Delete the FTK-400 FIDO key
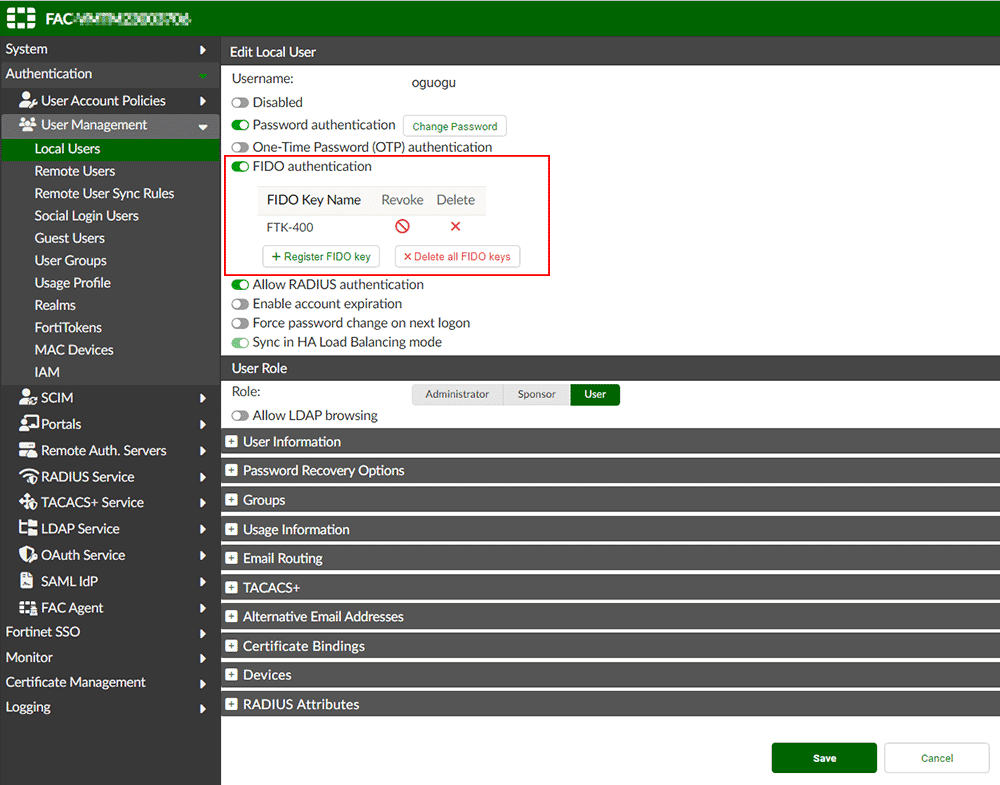This screenshot has width=1000, height=785. pyautogui.click(x=455, y=226)
